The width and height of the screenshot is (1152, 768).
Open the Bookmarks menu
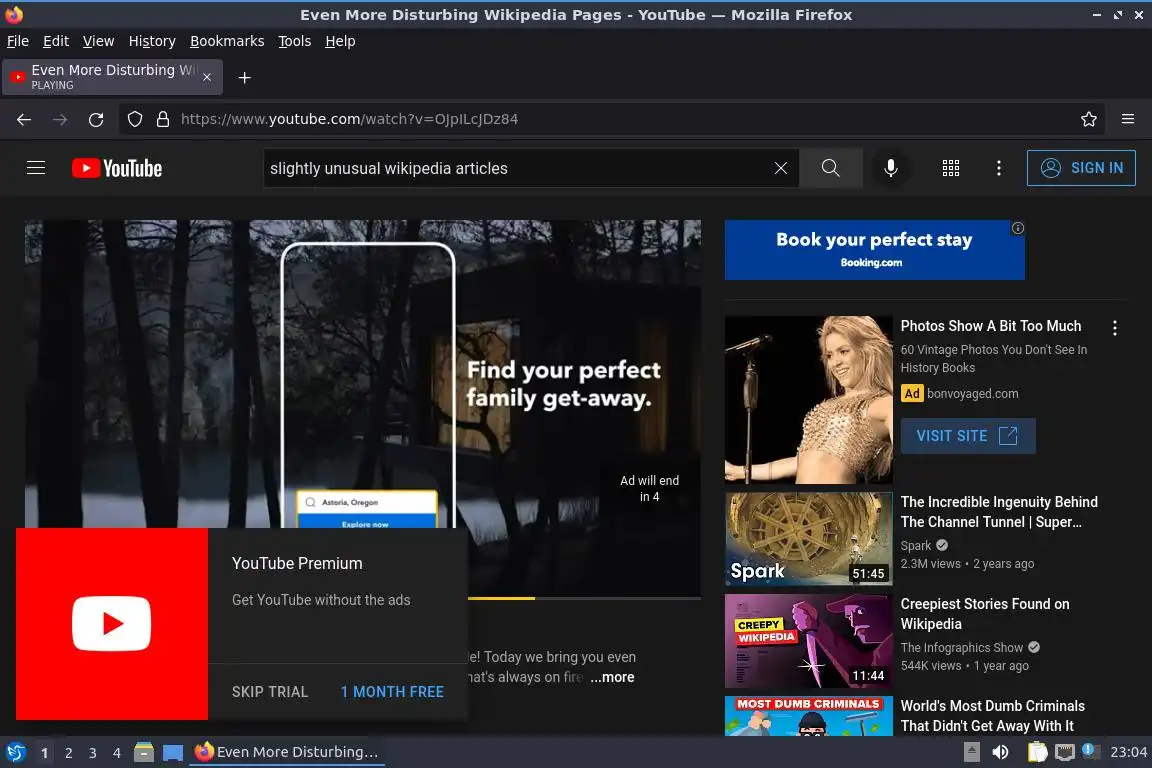click(x=227, y=41)
